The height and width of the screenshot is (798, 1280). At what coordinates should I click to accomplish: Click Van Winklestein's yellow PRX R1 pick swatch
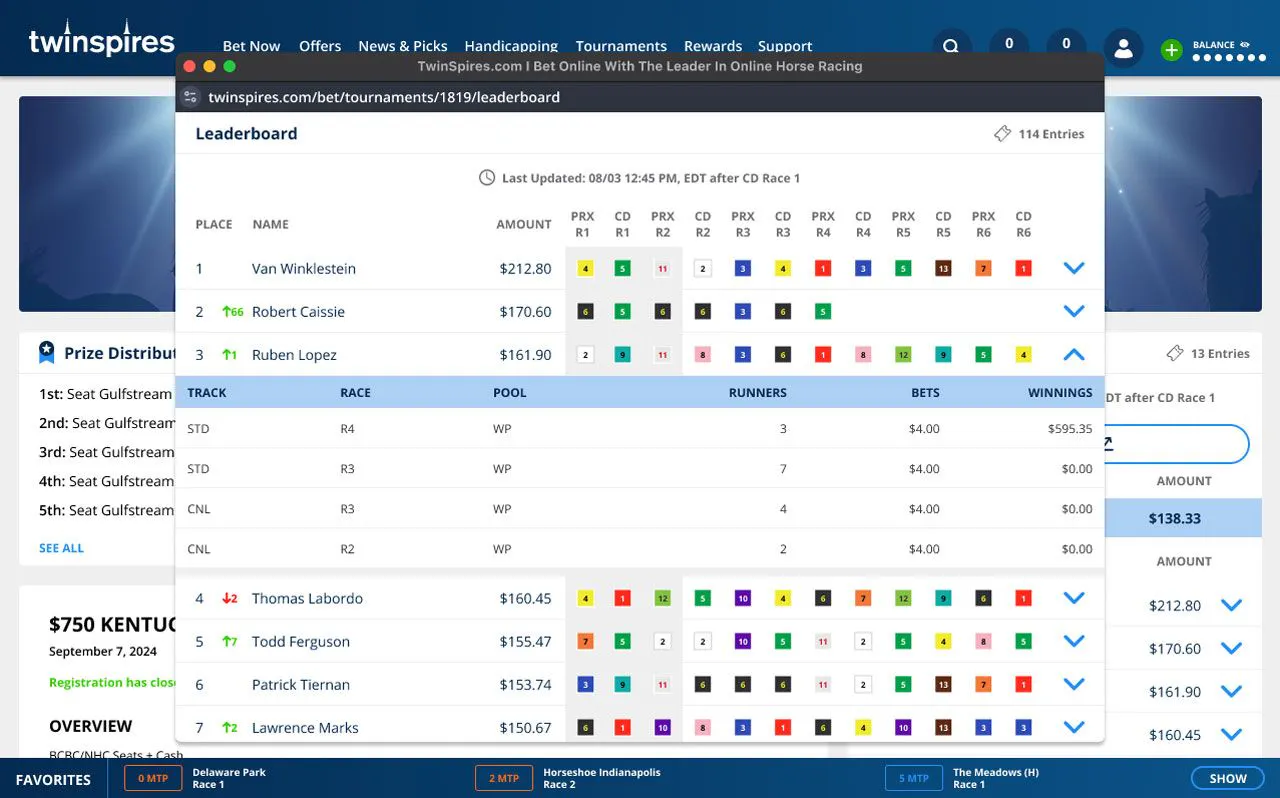point(585,268)
